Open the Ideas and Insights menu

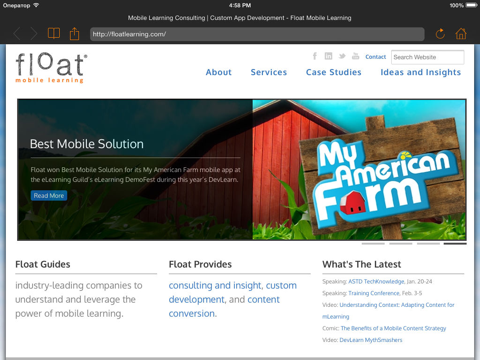click(x=421, y=73)
